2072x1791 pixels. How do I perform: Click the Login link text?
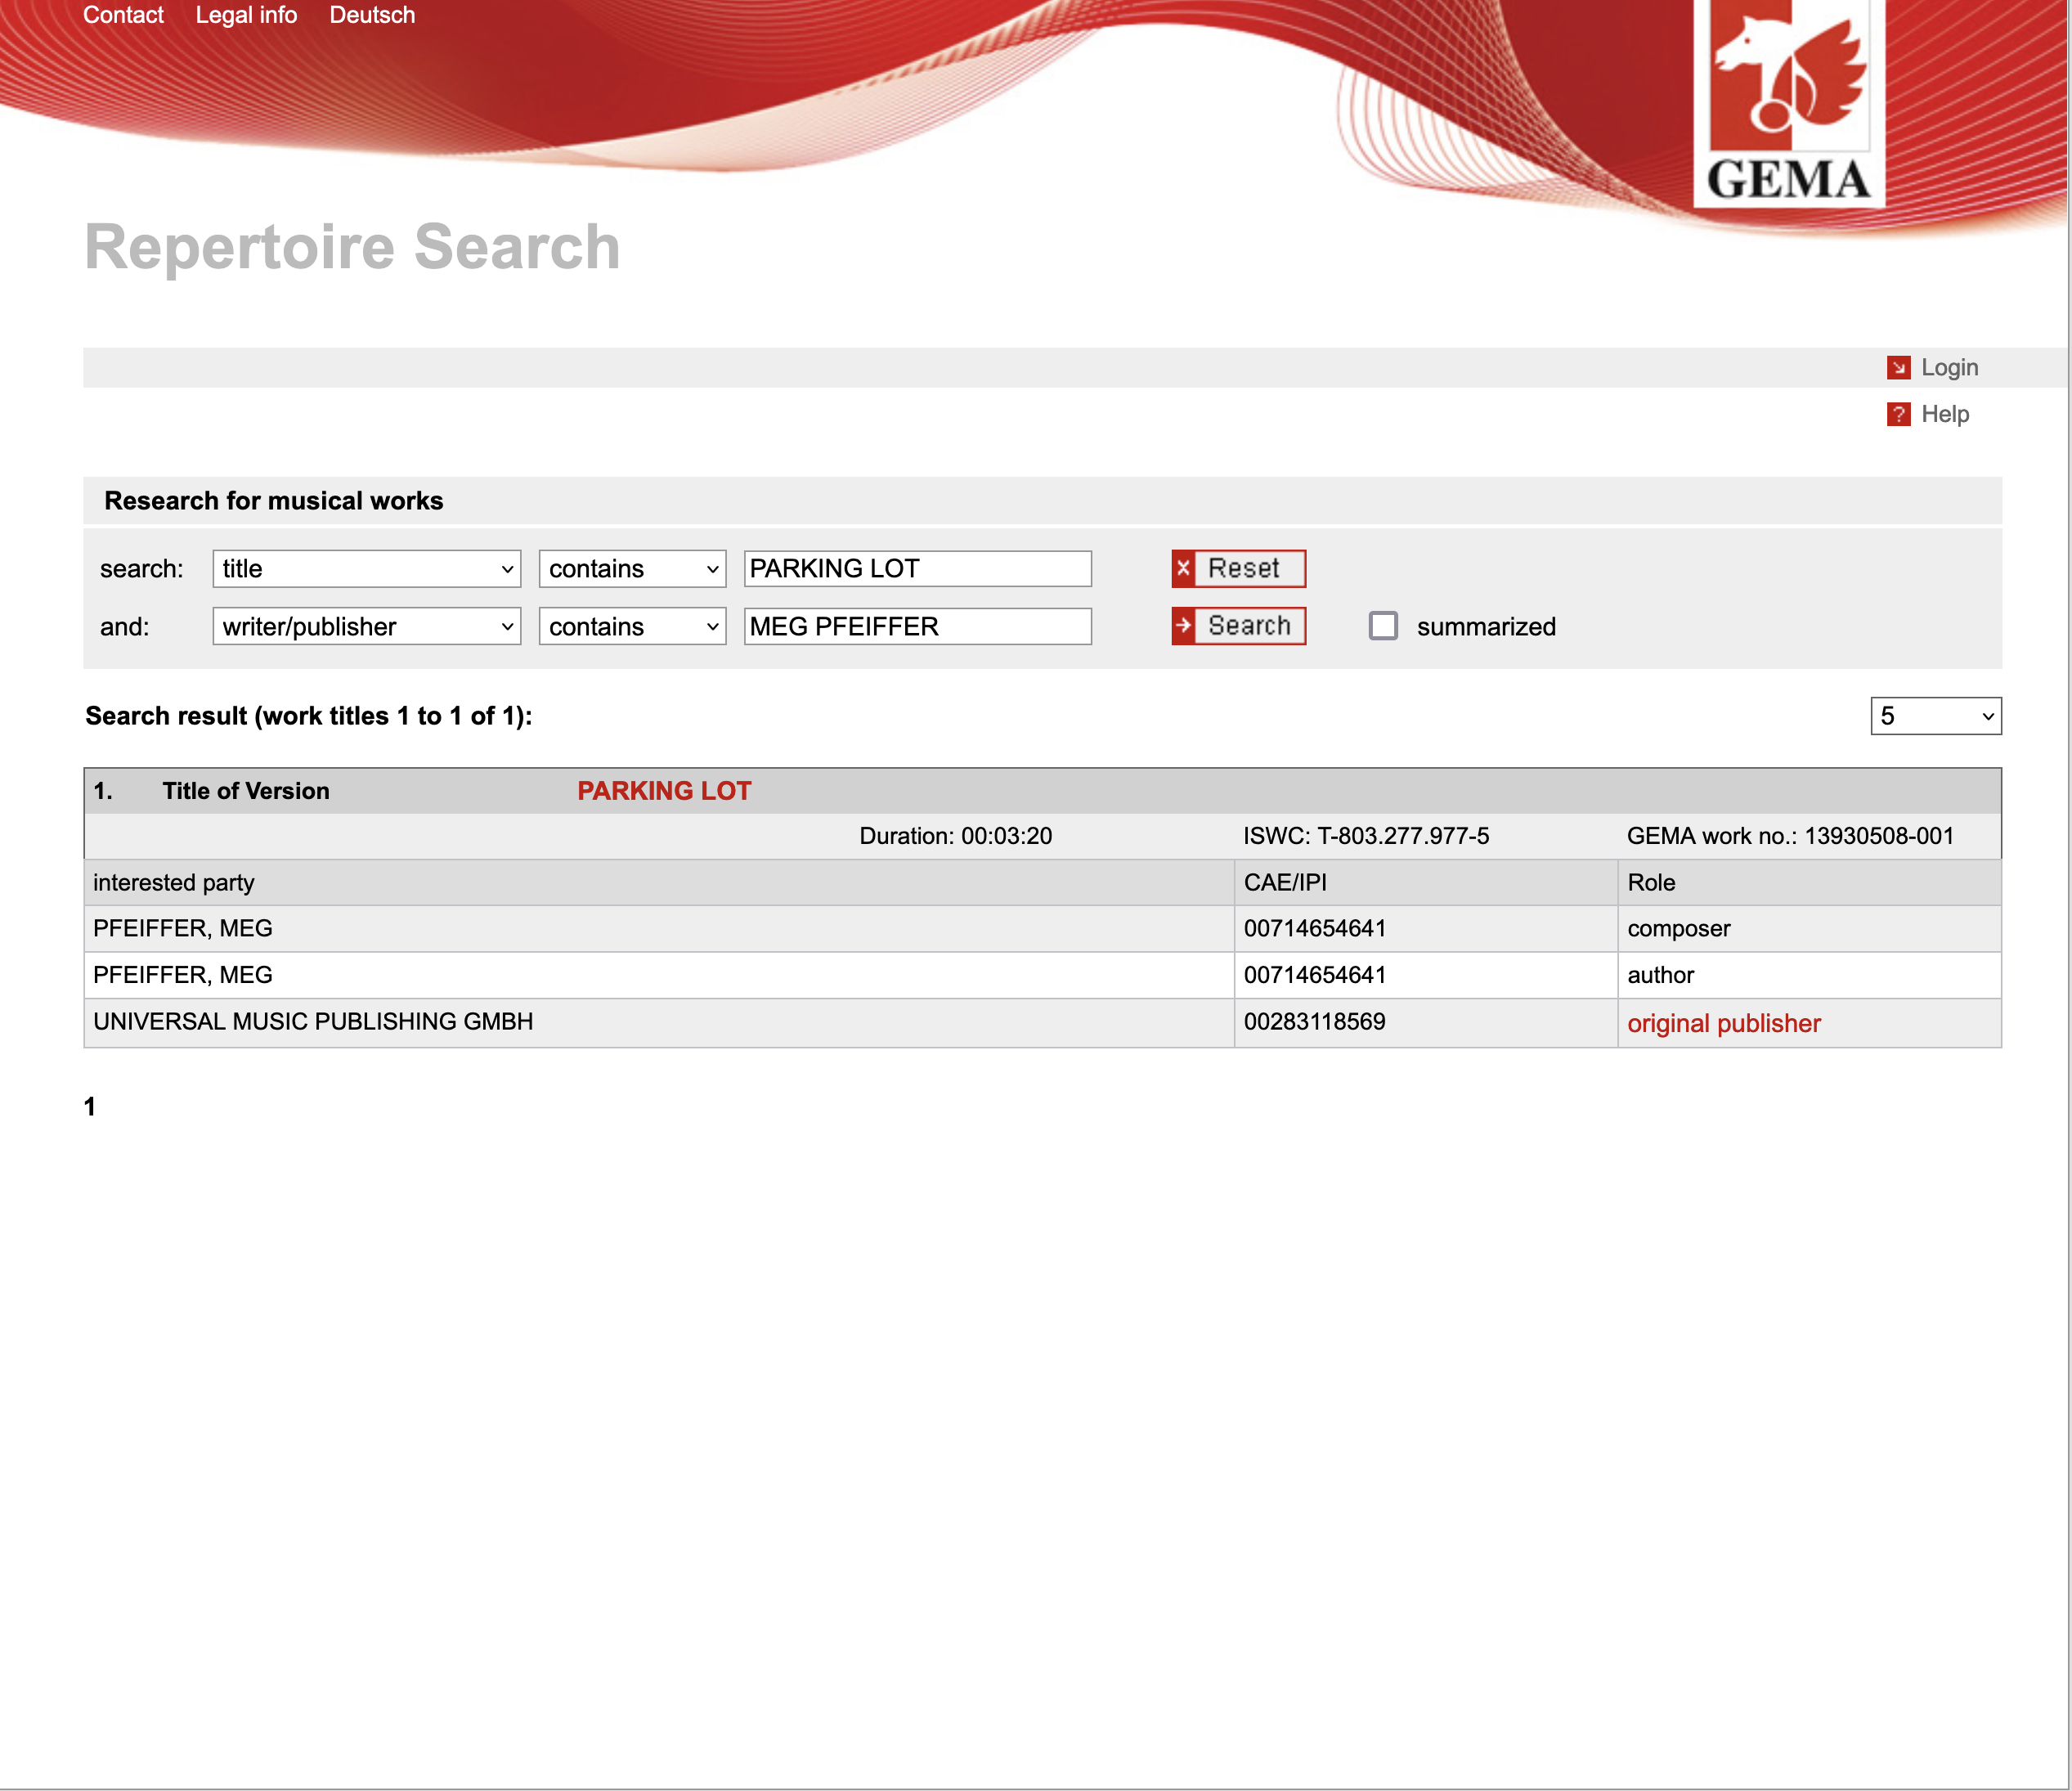pos(1949,368)
